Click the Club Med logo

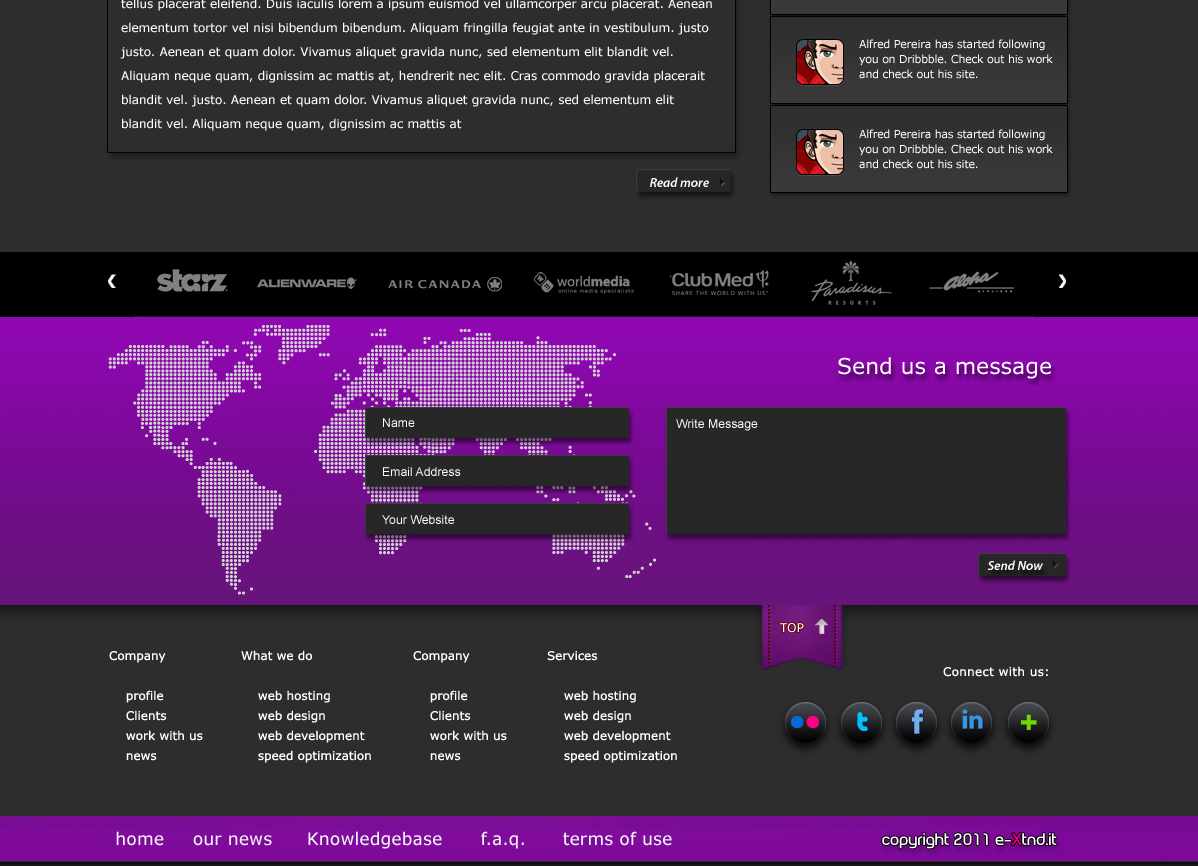pyautogui.click(x=719, y=282)
